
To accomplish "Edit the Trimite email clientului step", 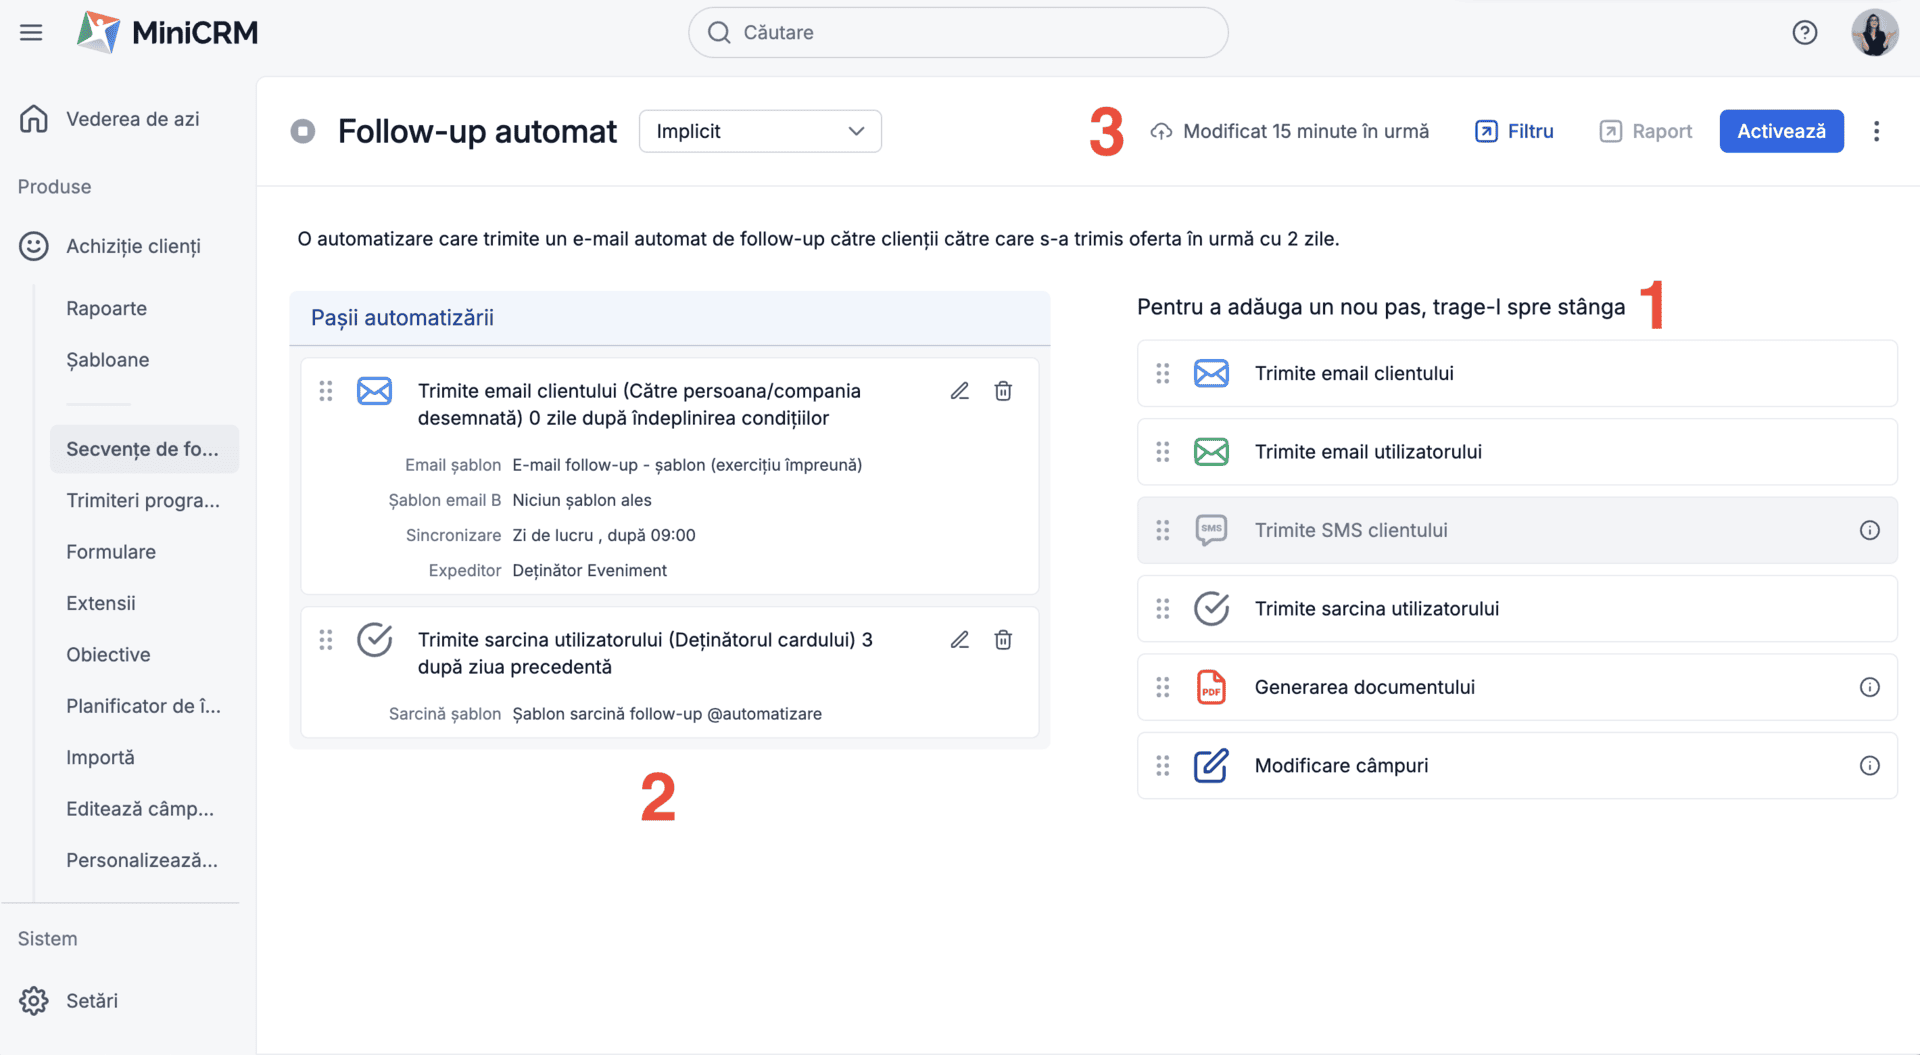I will click(x=960, y=391).
